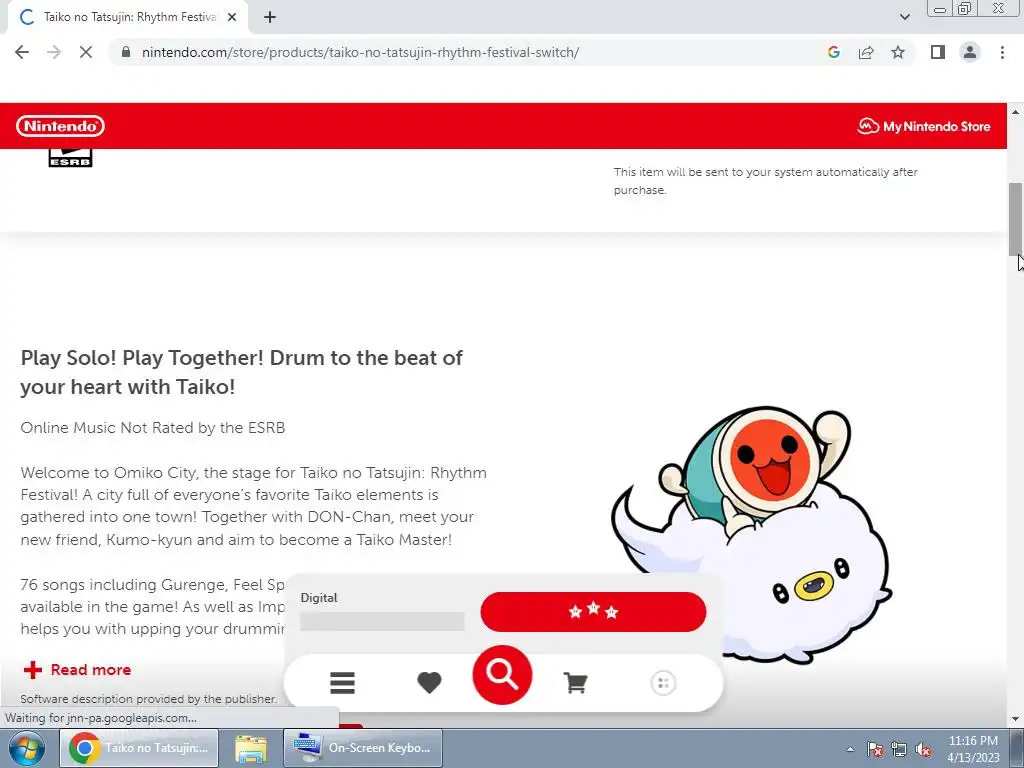Click the padlock site info icon
The width and height of the screenshot is (1024, 768).
coord(126,52)
